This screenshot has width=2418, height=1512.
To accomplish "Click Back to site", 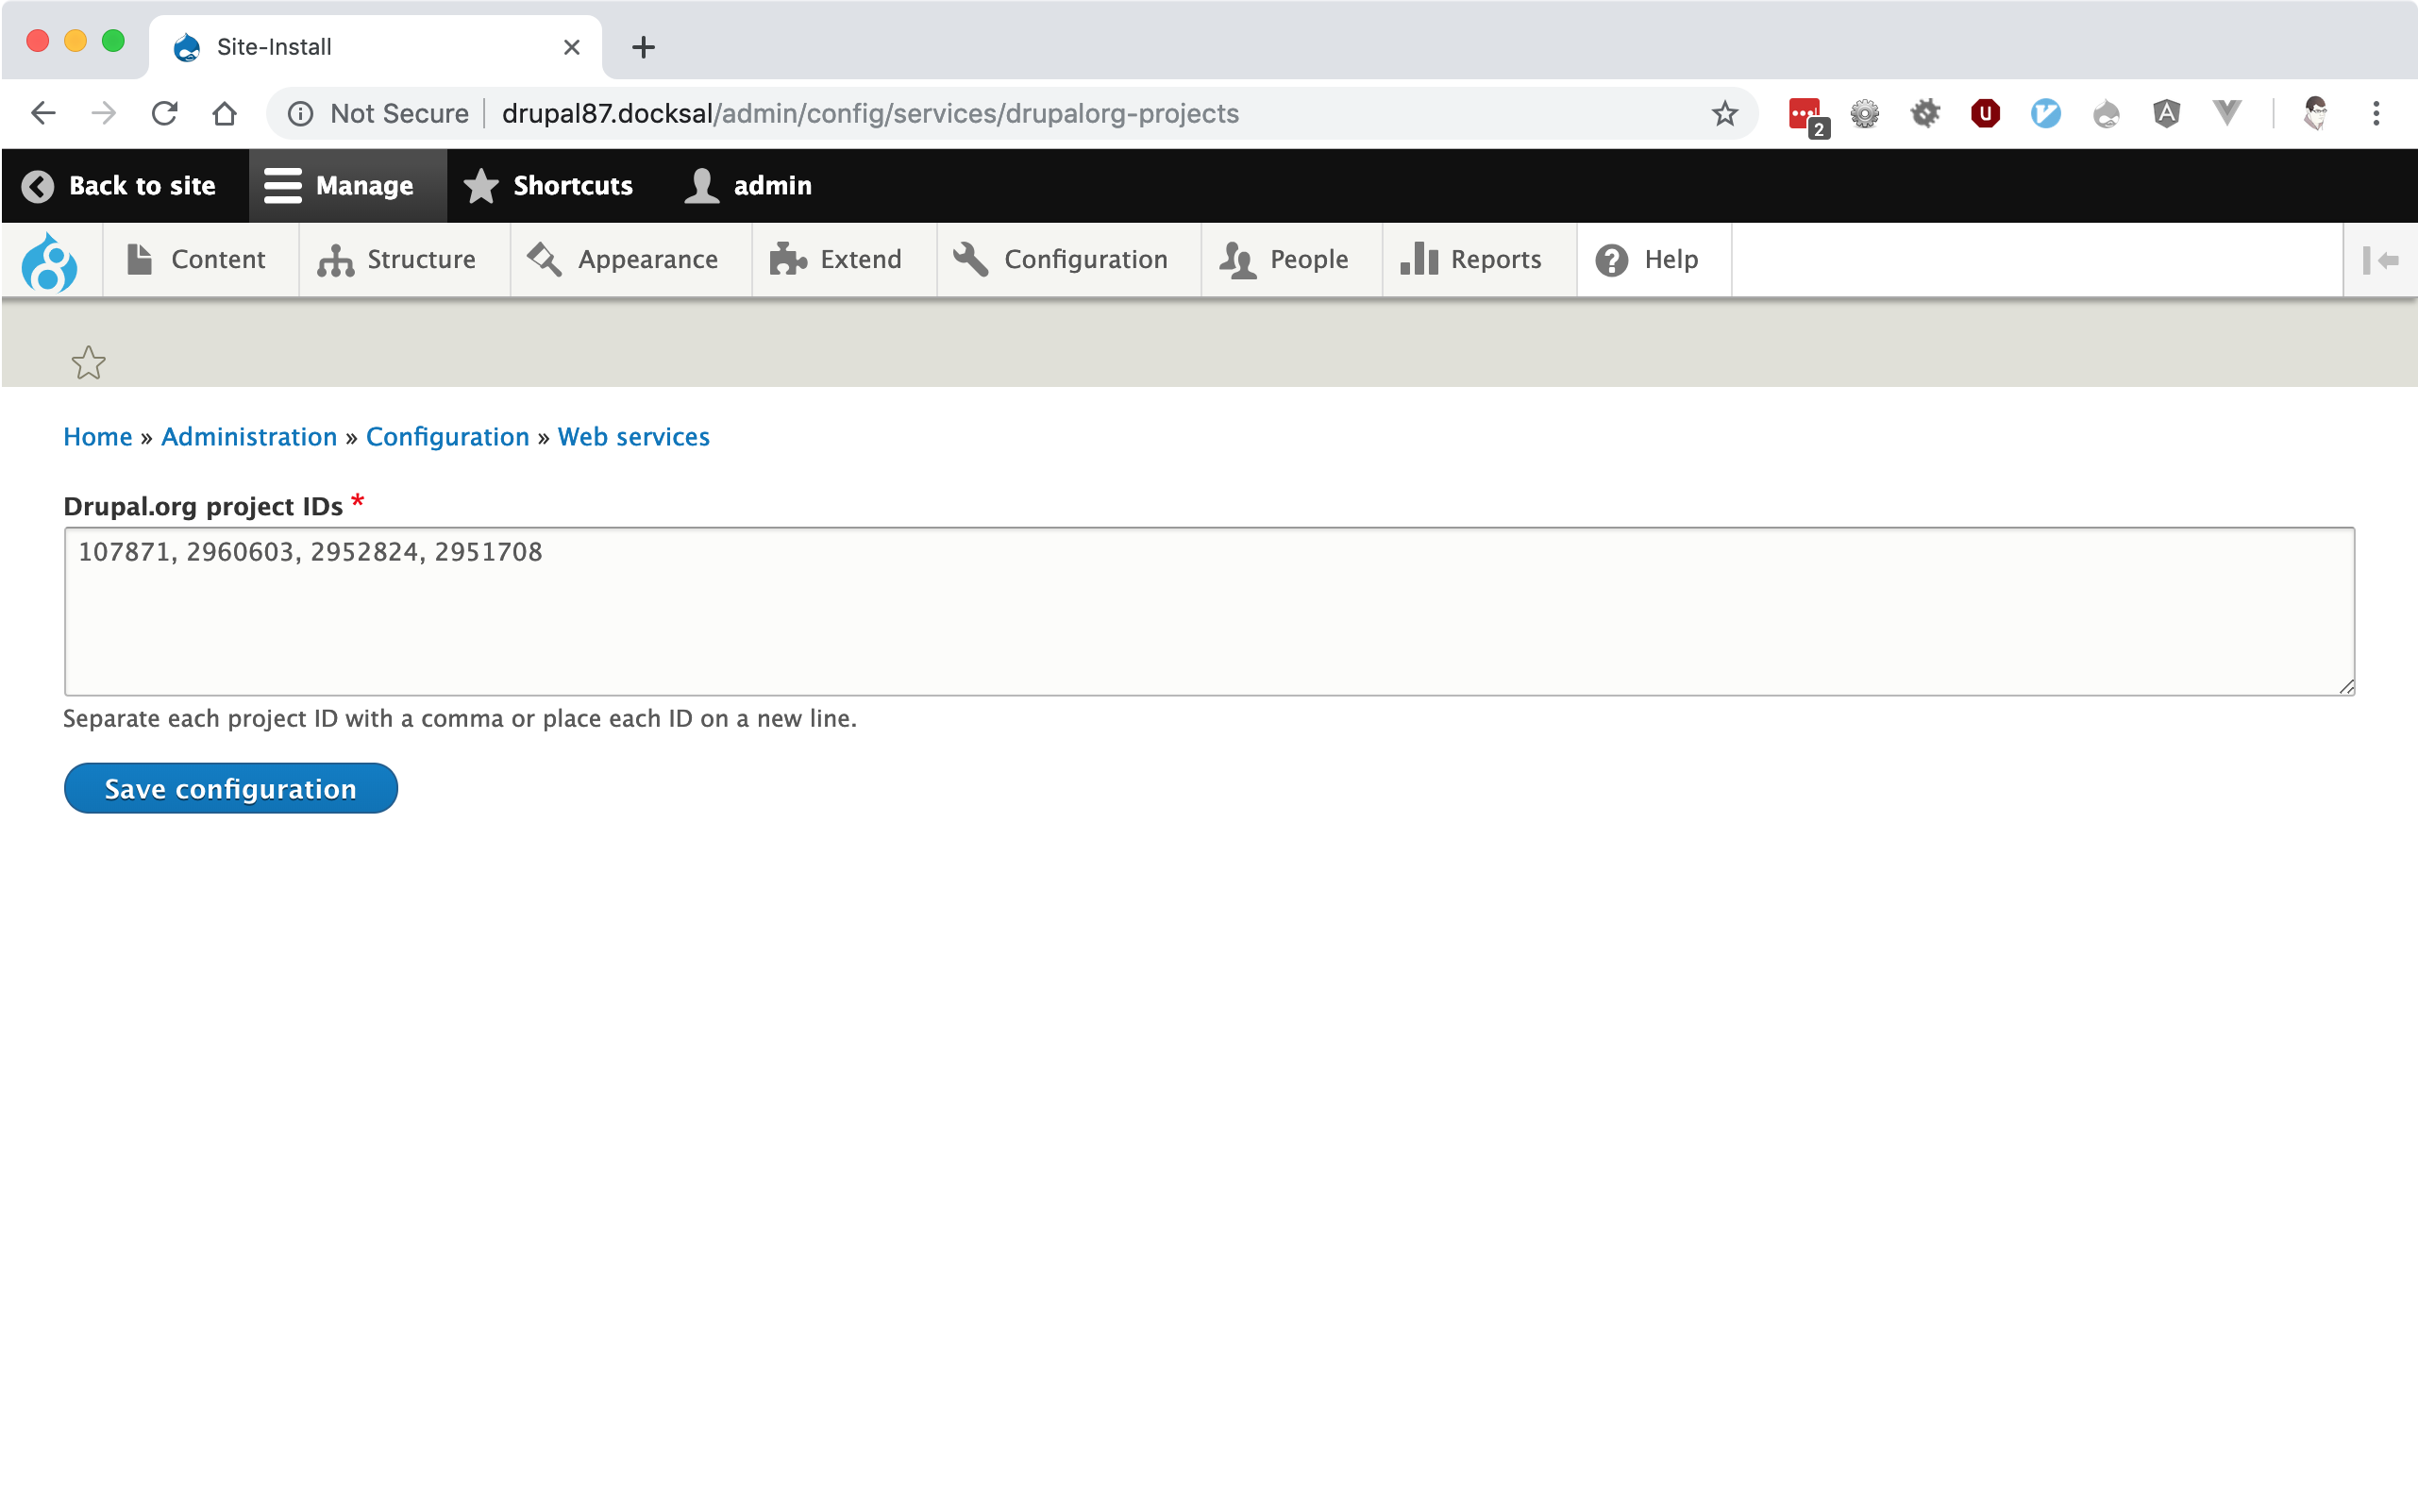I will click(x=120, y=186).
